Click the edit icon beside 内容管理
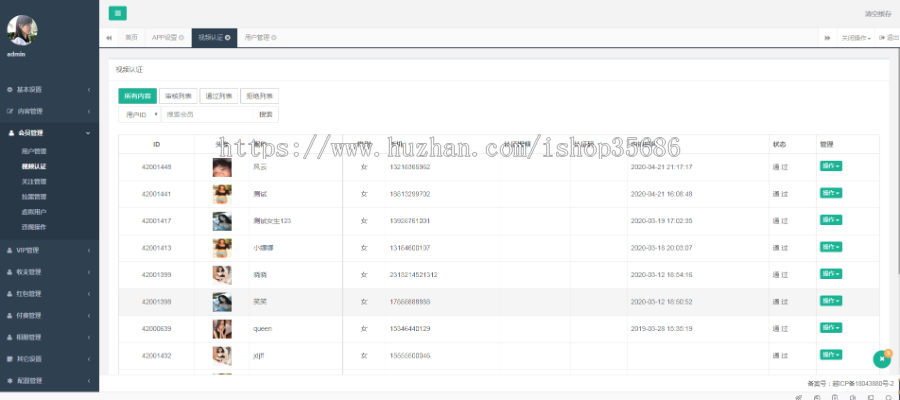This screenshot has height=400, width=900. (10, 111)
